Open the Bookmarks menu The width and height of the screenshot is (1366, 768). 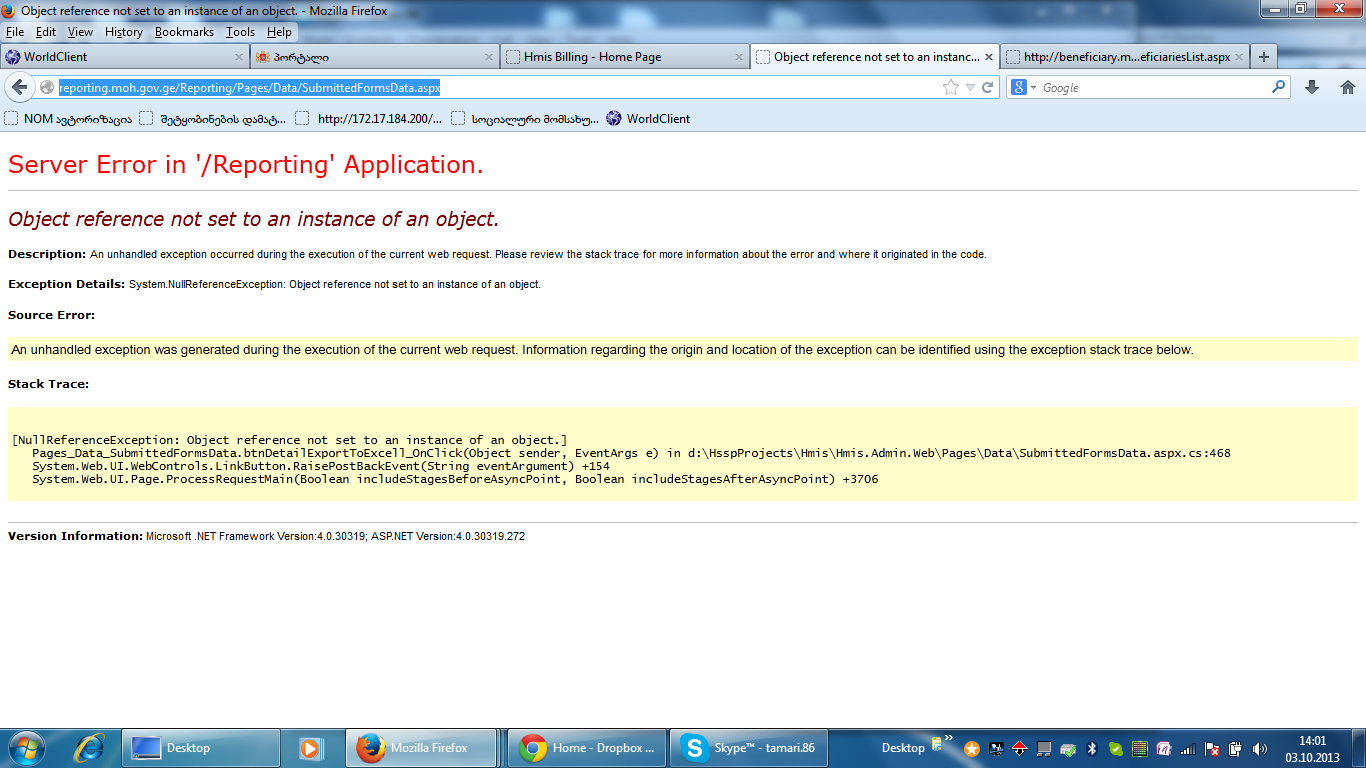[x=184, y=32]
